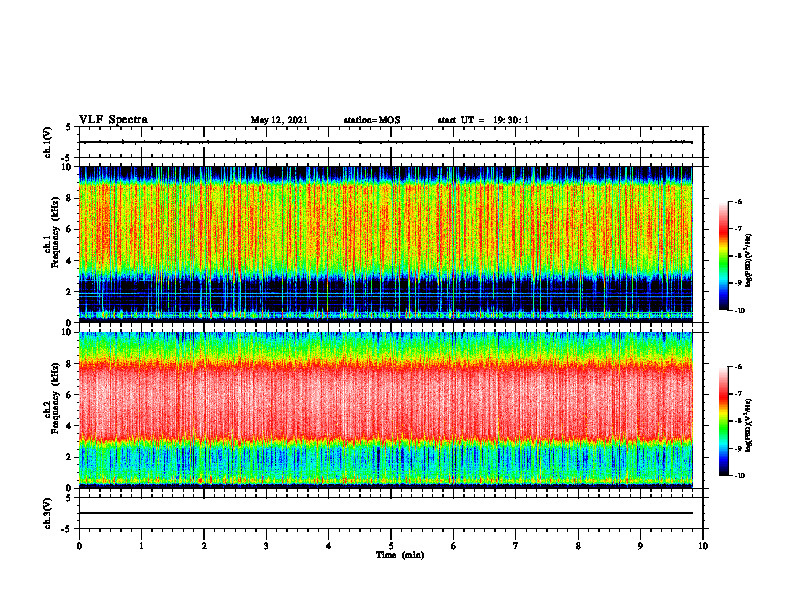Select the ch.1 spectrogram plot
Image resolution: width=792 pixels, height=612 pixels.
(x=386, y=244)
